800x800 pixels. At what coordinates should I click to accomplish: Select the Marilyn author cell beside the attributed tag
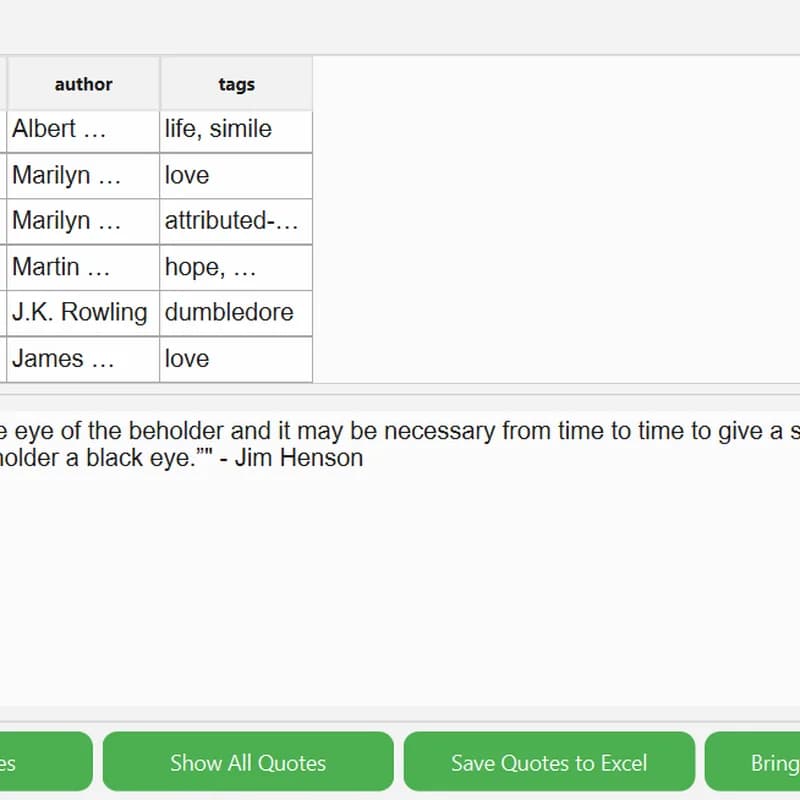[x=83, y=221]
